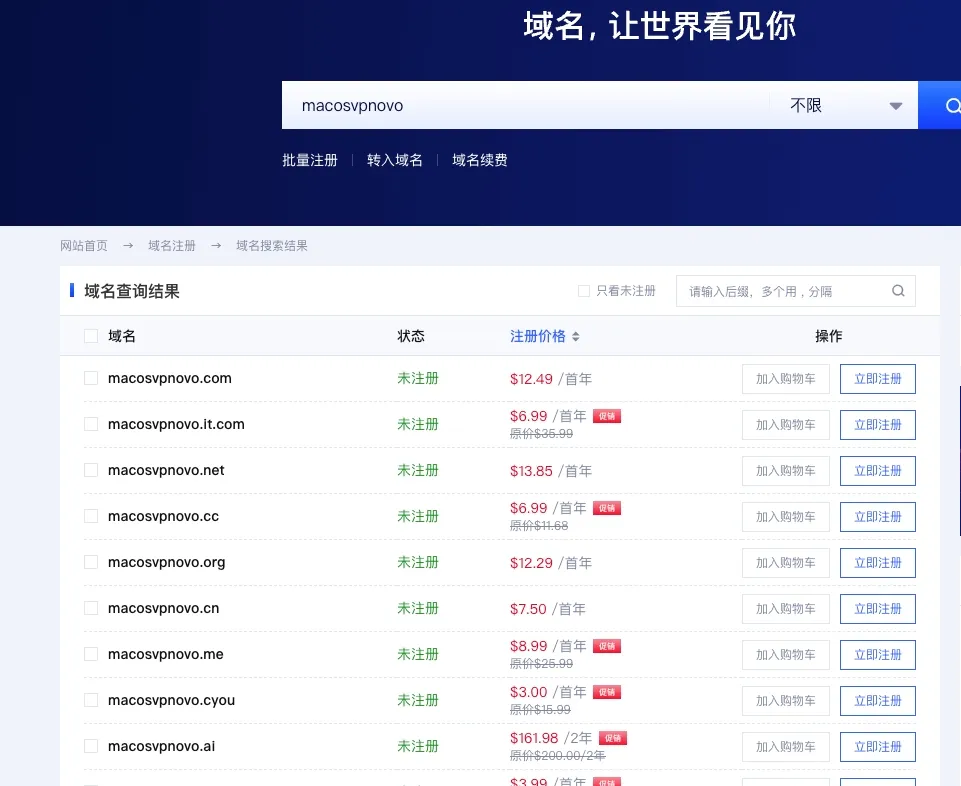Image resolution: width=961 pixels, height=786 pixels.
Task: Open 批量注册 link
Action: 310,160
